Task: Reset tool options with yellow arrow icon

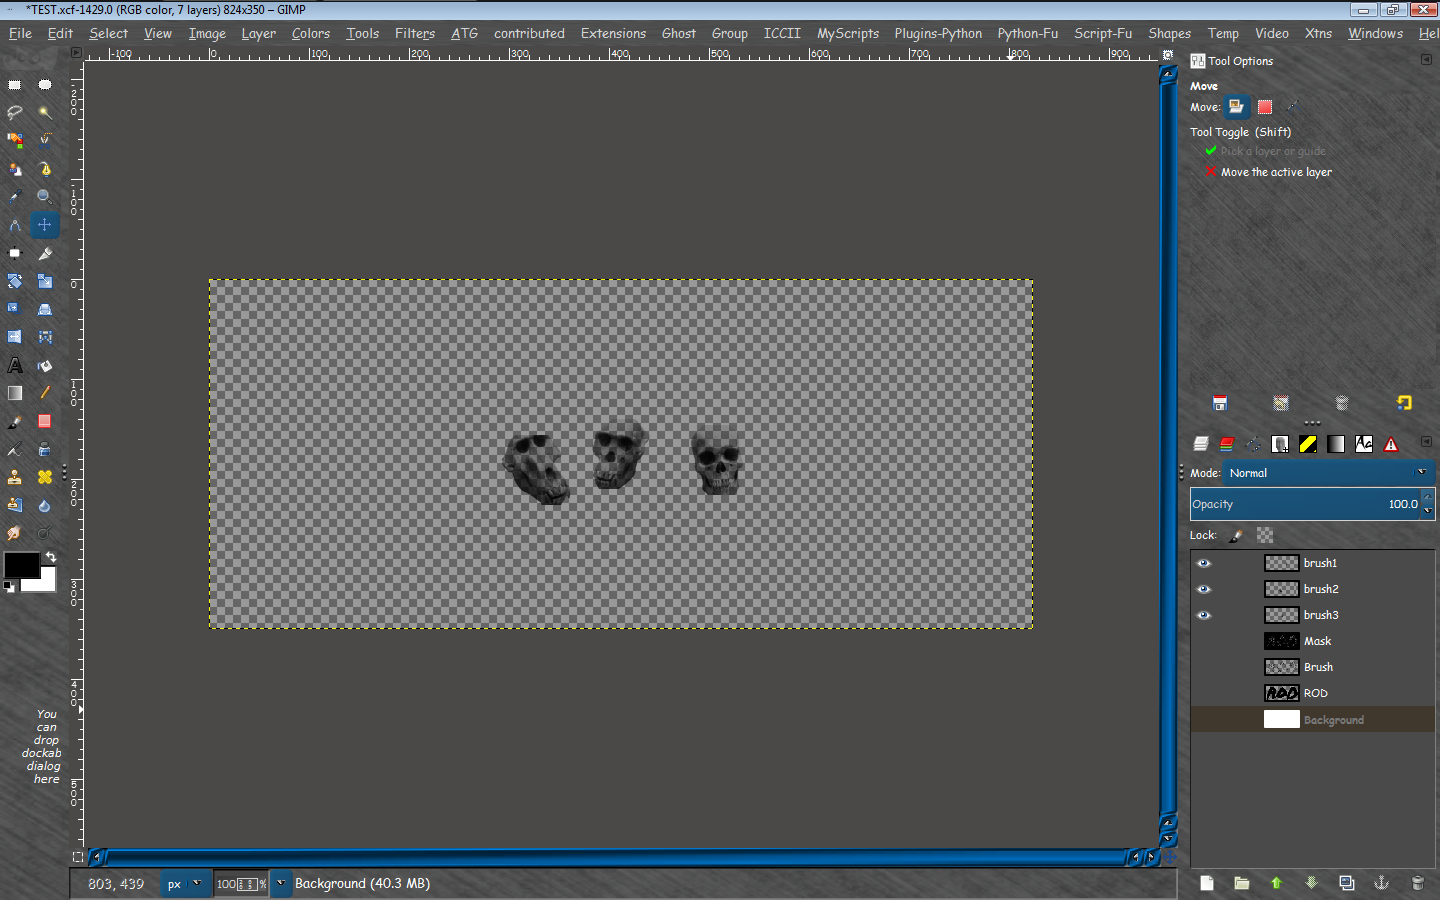Action: pos(1404,403)
